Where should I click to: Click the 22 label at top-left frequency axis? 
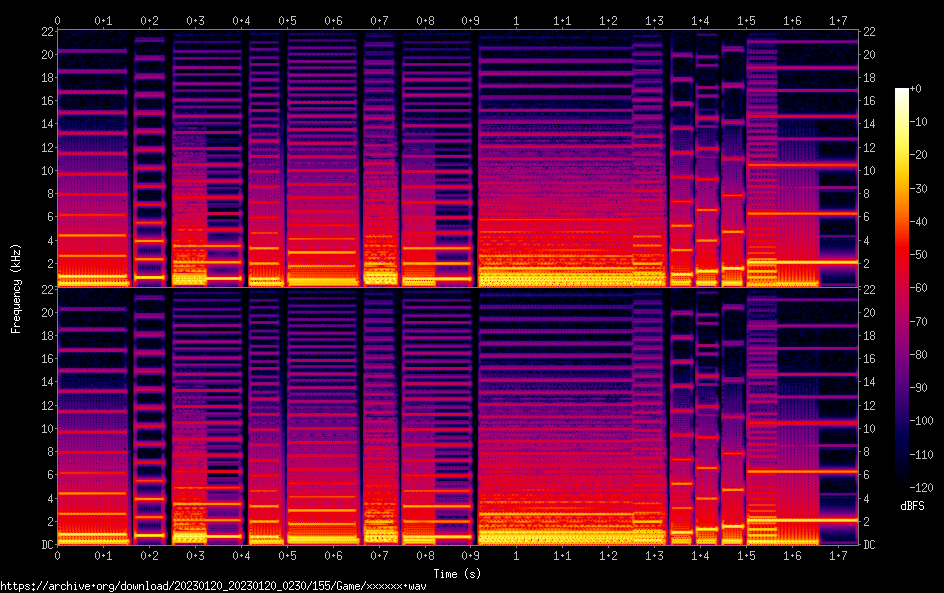[x=44, y=31]
